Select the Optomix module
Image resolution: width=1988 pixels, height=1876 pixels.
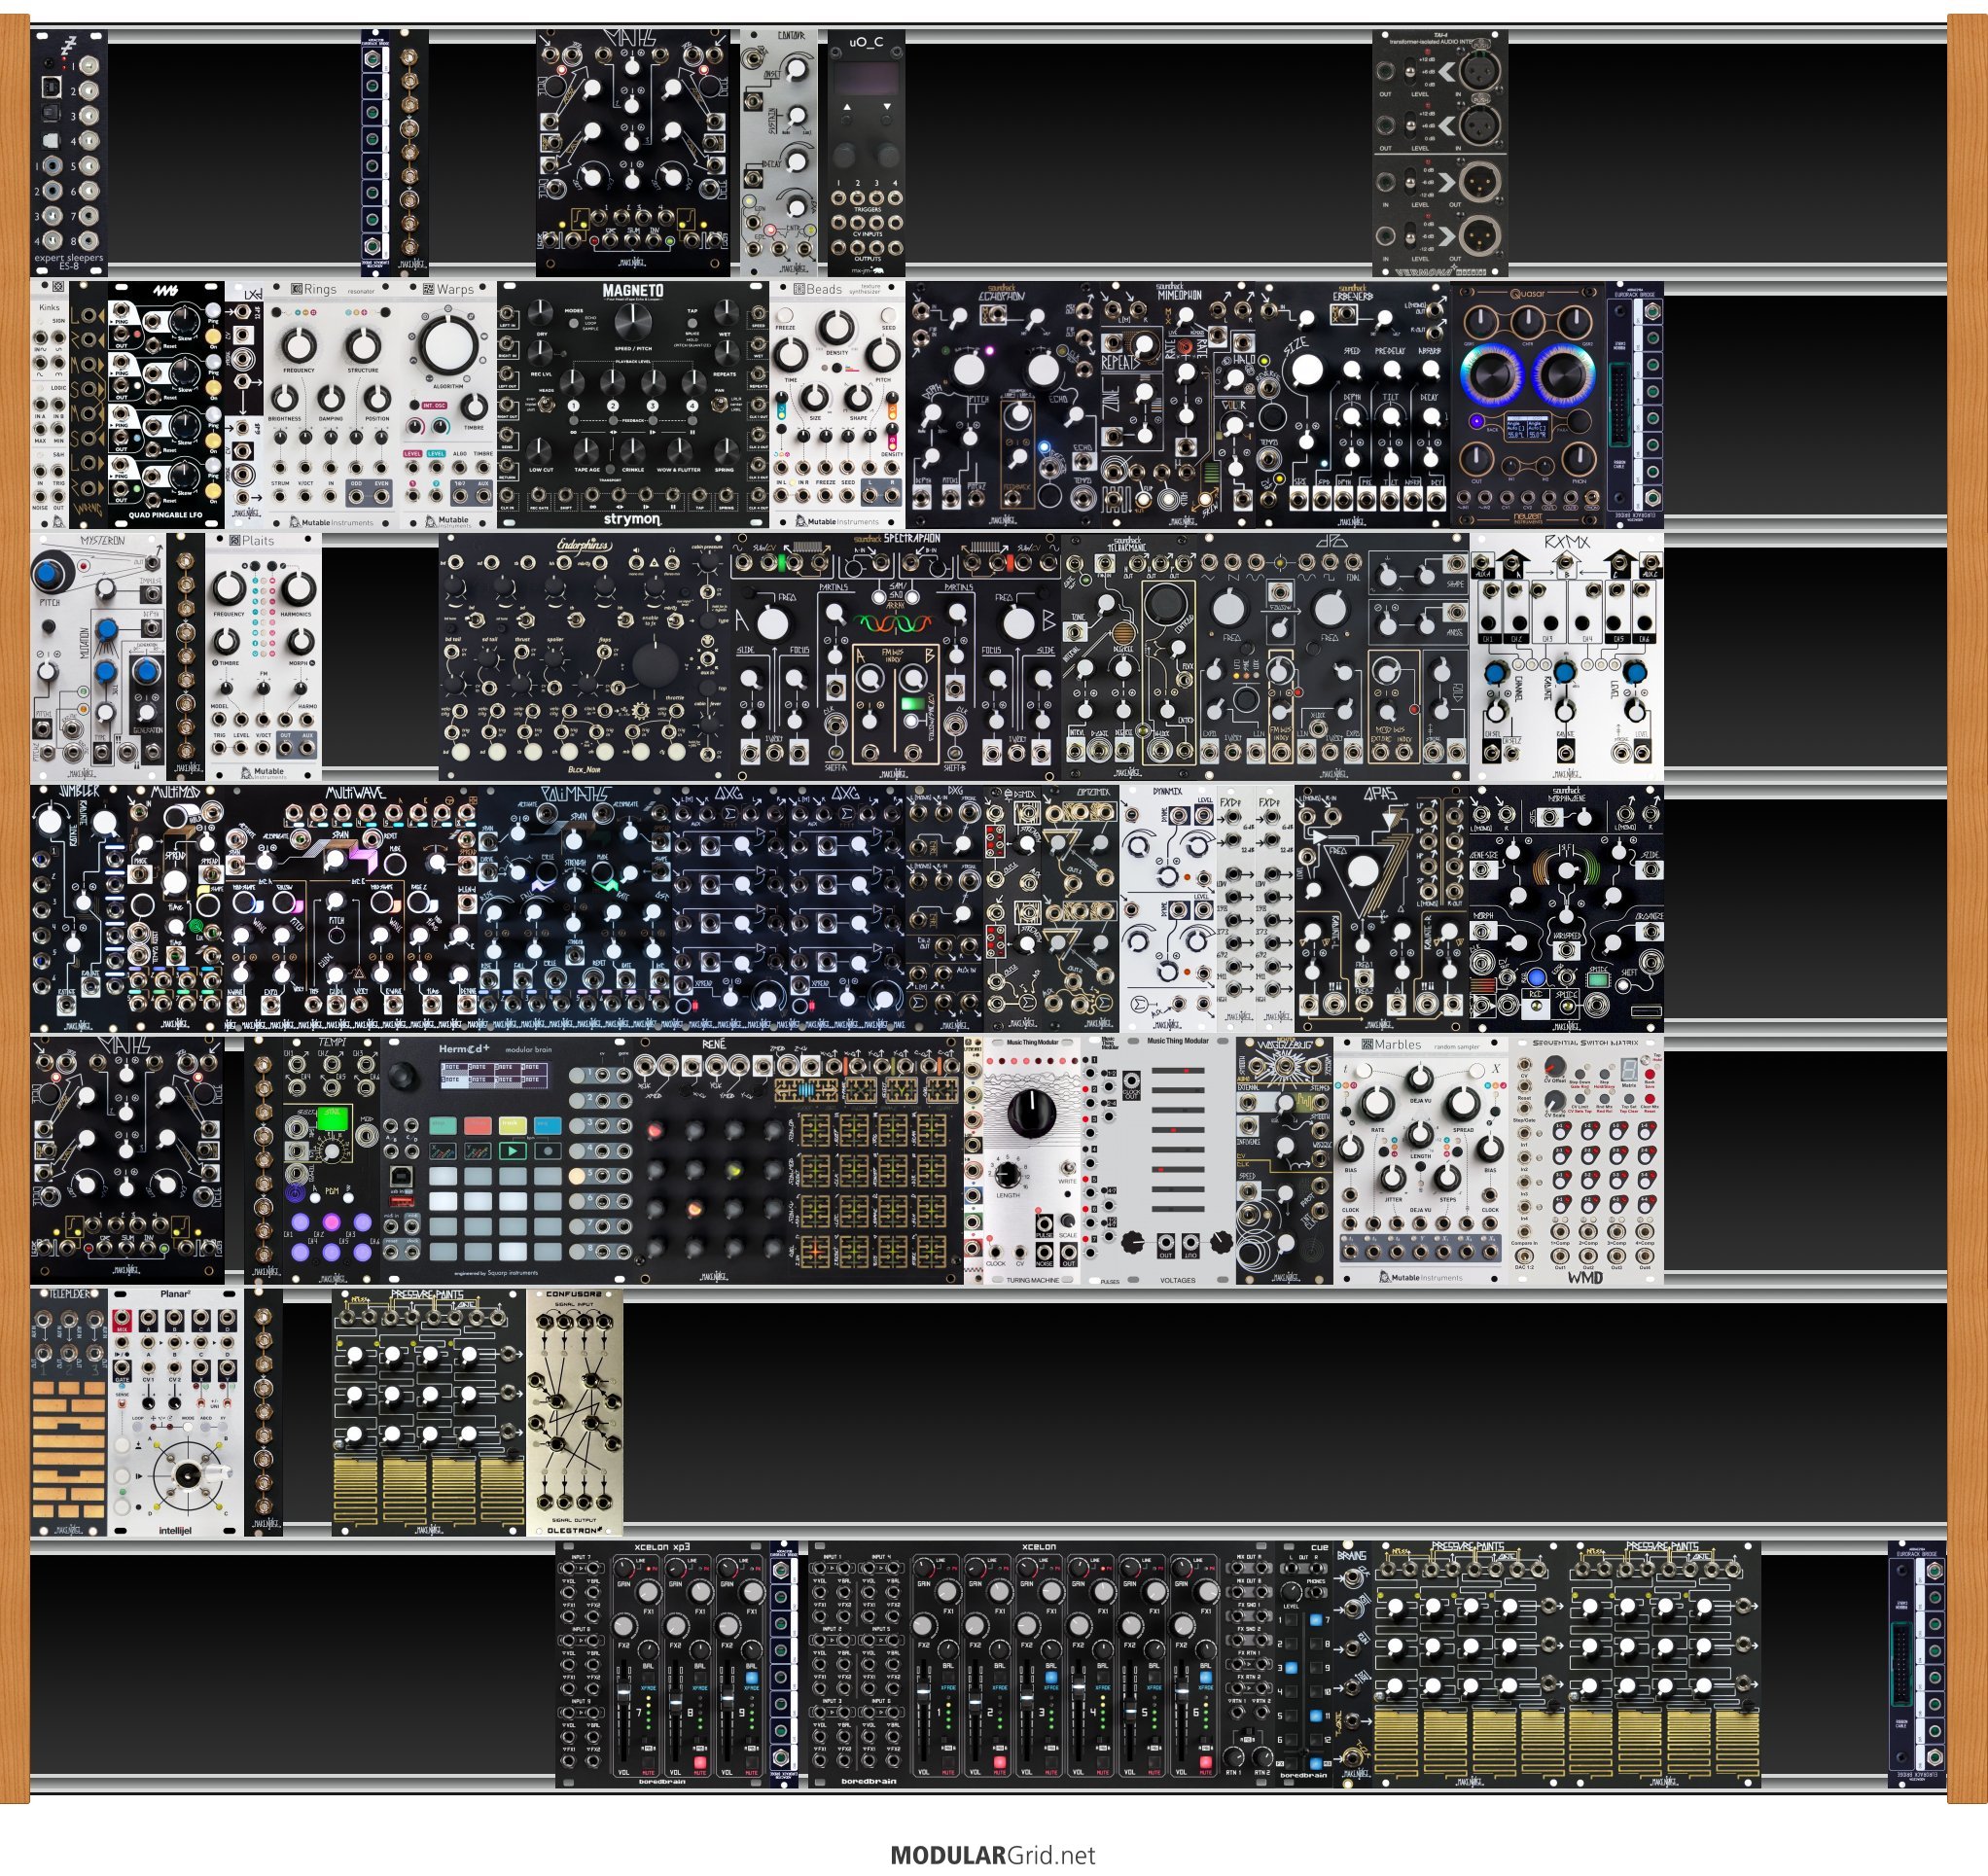(1081, 908)
